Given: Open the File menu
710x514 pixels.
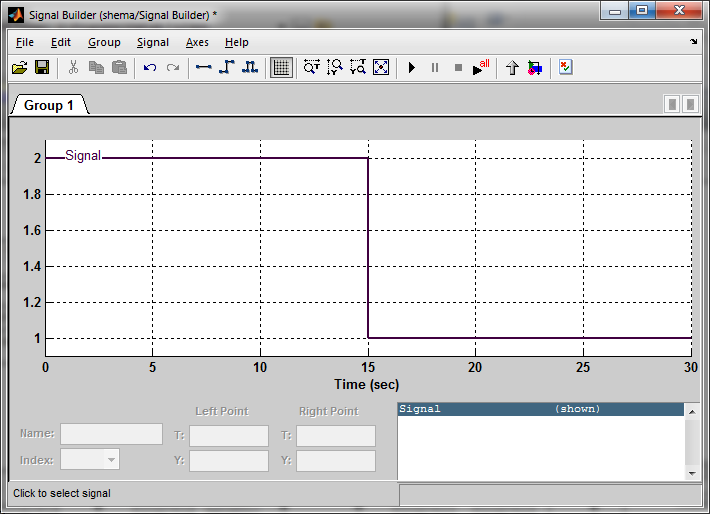Looking at the screenshot, I should 24,42.
